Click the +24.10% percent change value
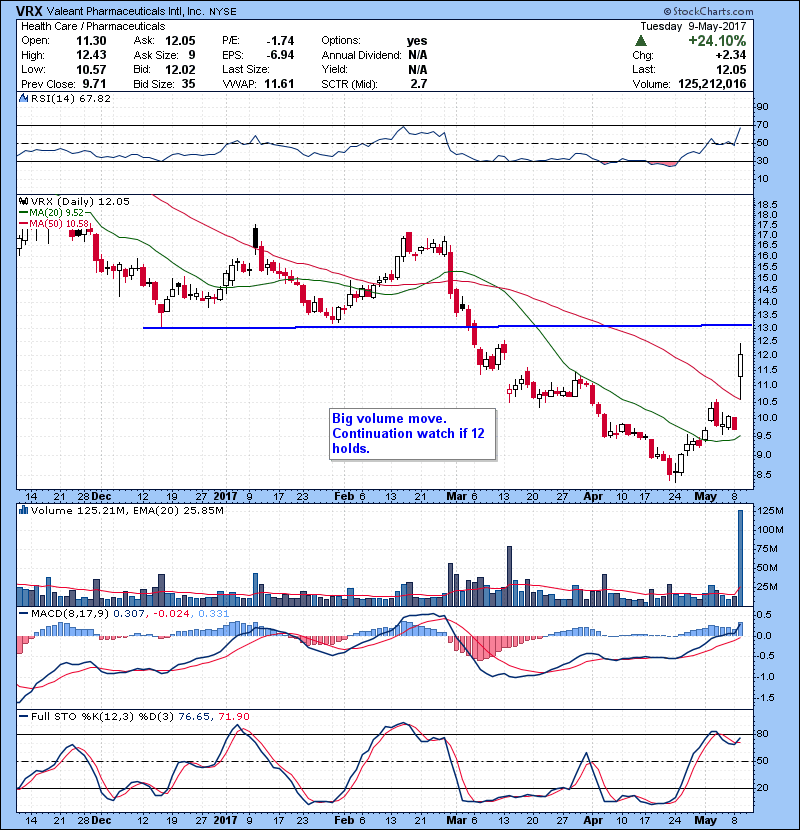Viewport: 800px width, 830px height. coord(717,41)
